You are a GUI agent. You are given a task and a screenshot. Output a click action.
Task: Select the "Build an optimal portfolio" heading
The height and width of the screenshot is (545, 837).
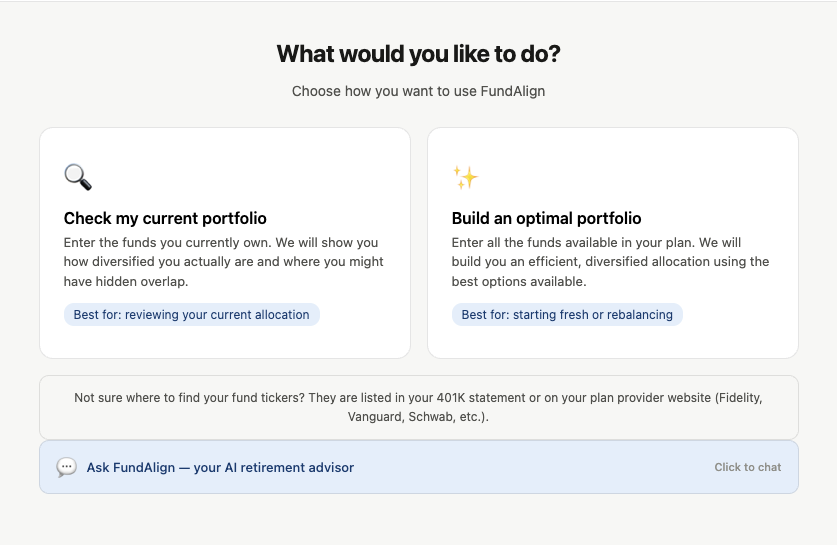coord(546,218)
